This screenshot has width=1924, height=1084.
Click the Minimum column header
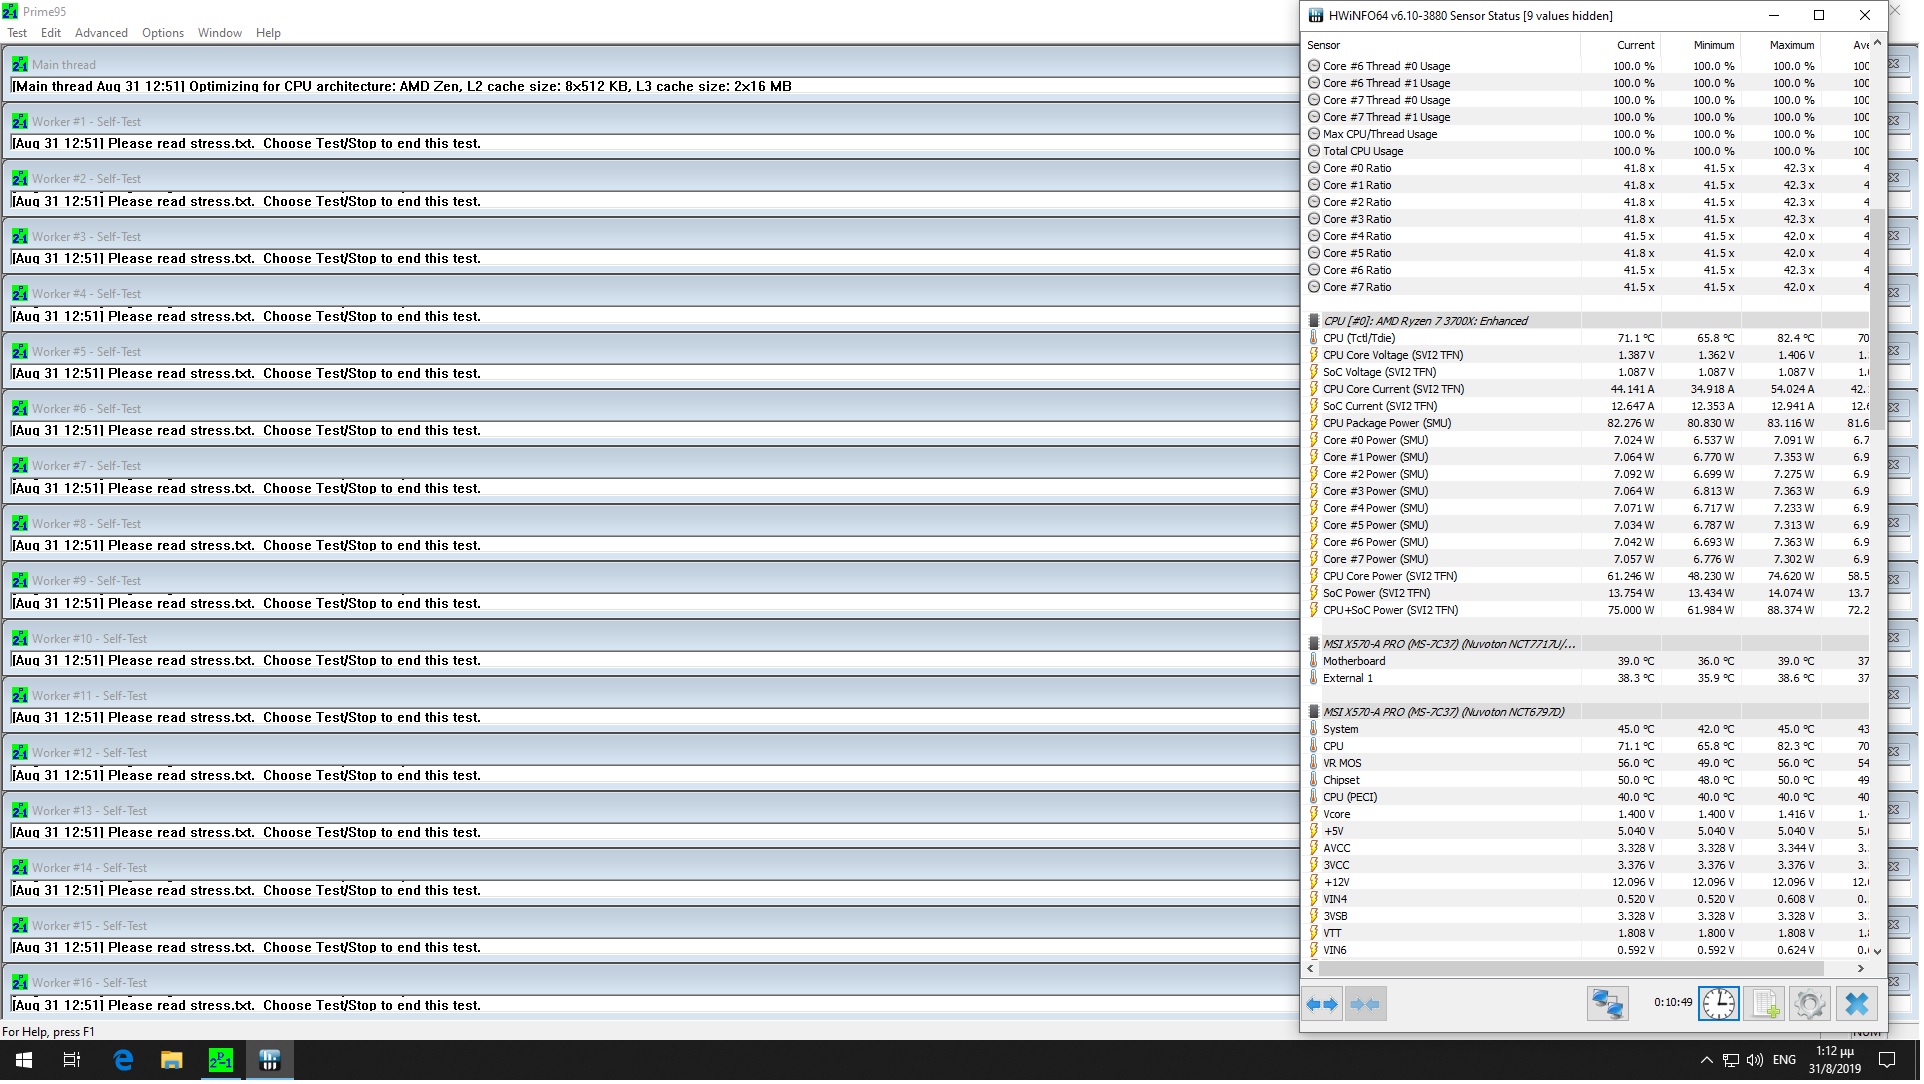(x=1703, y=46)
